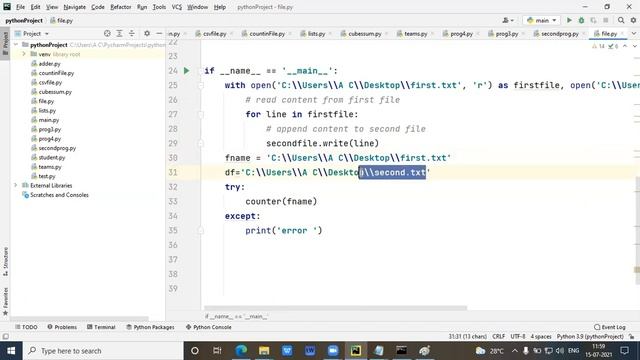This screenshot has width=640, height=360.
Task: Open run configuration main dropdown
Action: tap(541, 20)
